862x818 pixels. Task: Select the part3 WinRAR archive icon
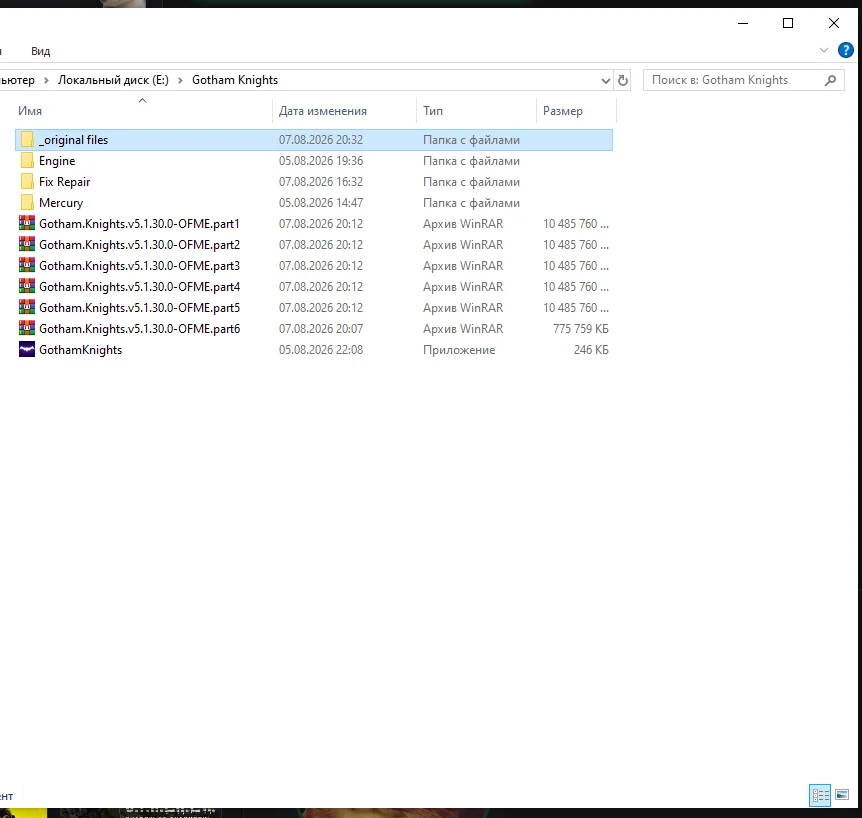coord(27,265)
